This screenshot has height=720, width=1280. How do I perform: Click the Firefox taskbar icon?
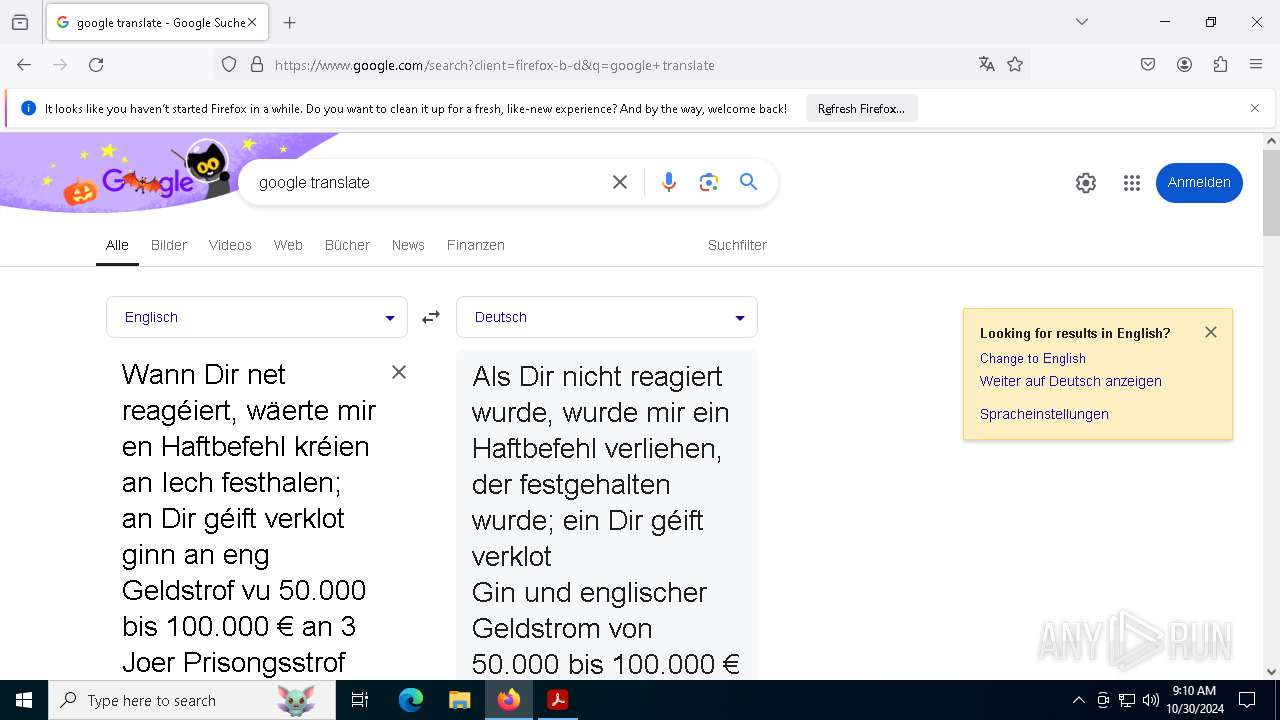tap(509, 700)
